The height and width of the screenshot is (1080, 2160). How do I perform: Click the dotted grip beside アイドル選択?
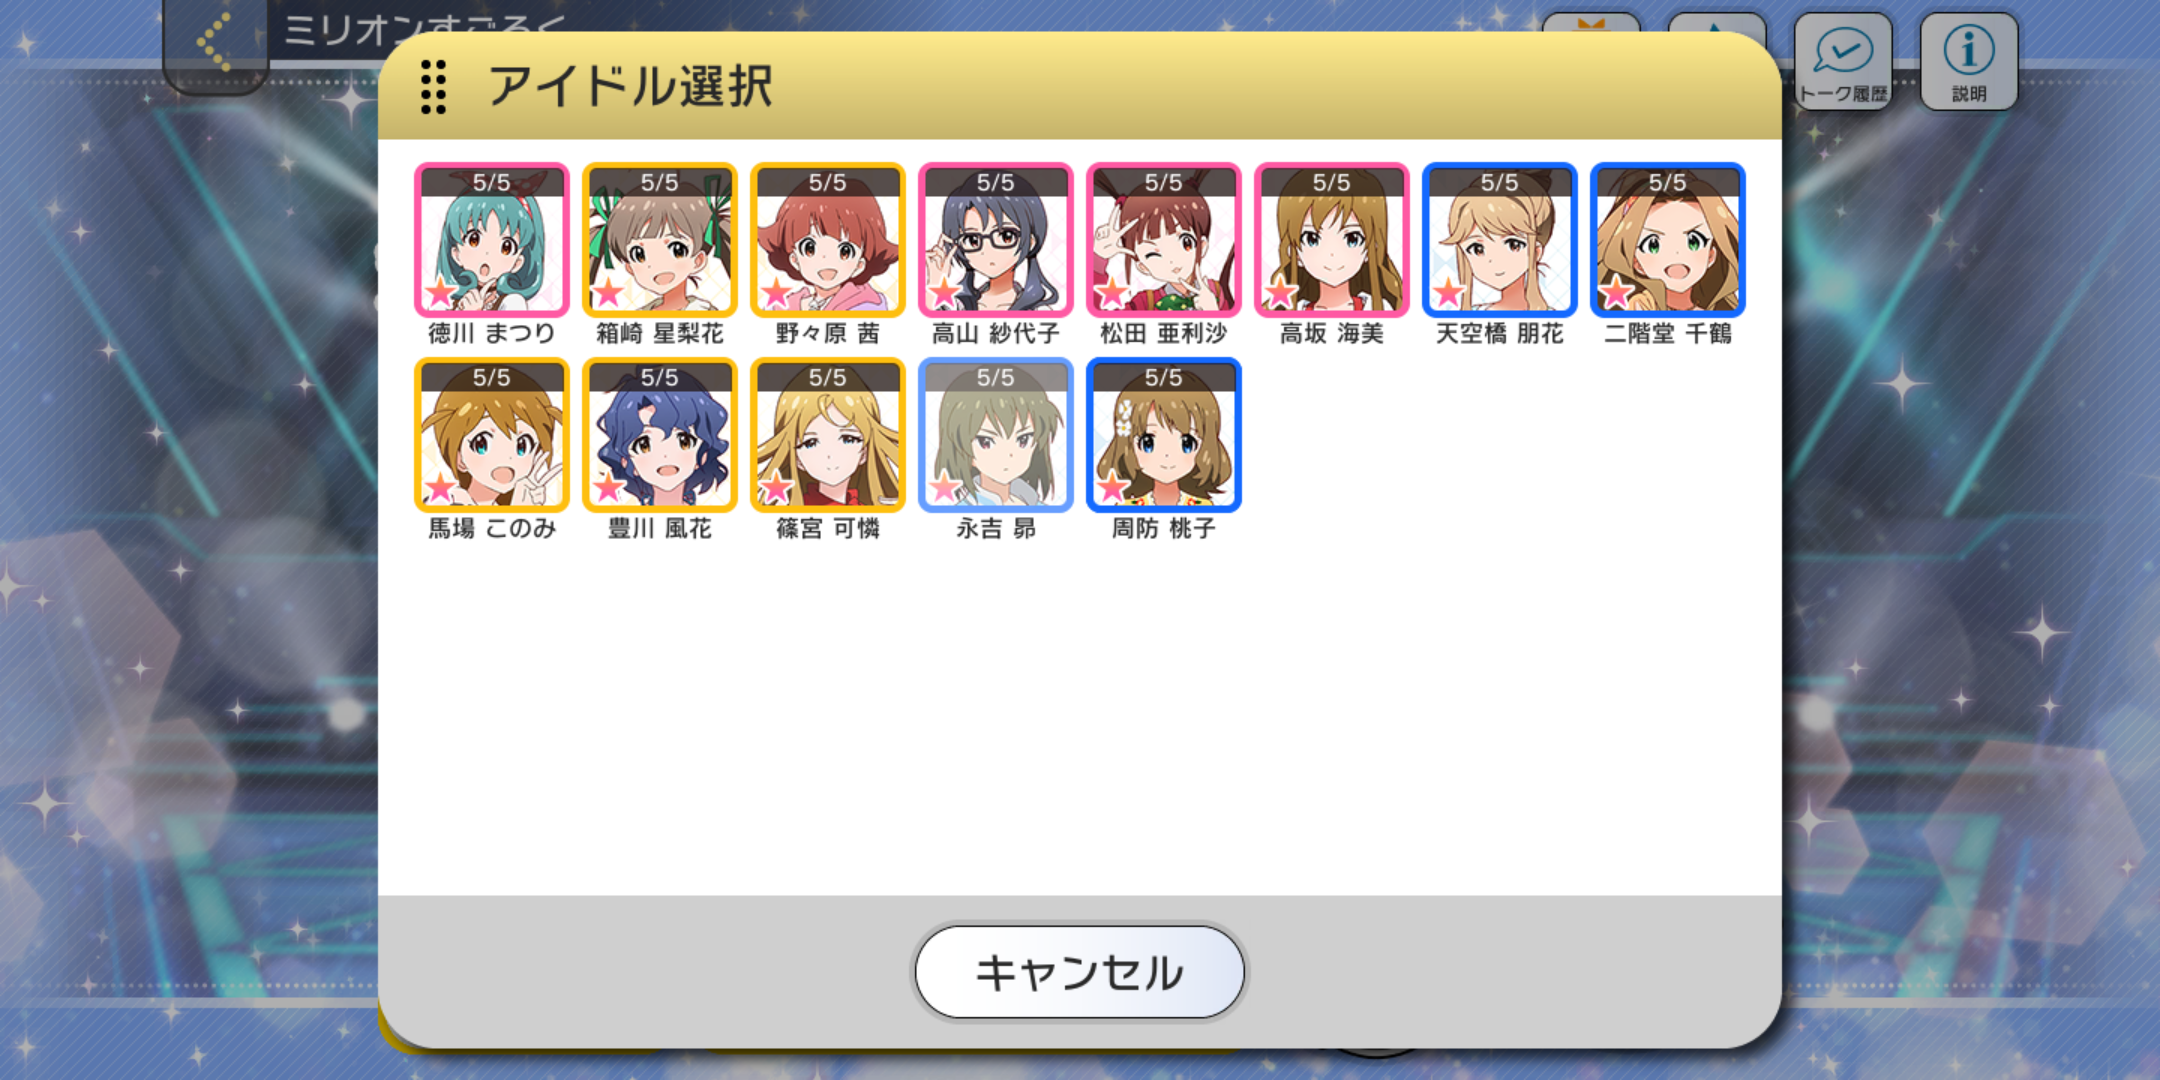click(x=433, y=86)
